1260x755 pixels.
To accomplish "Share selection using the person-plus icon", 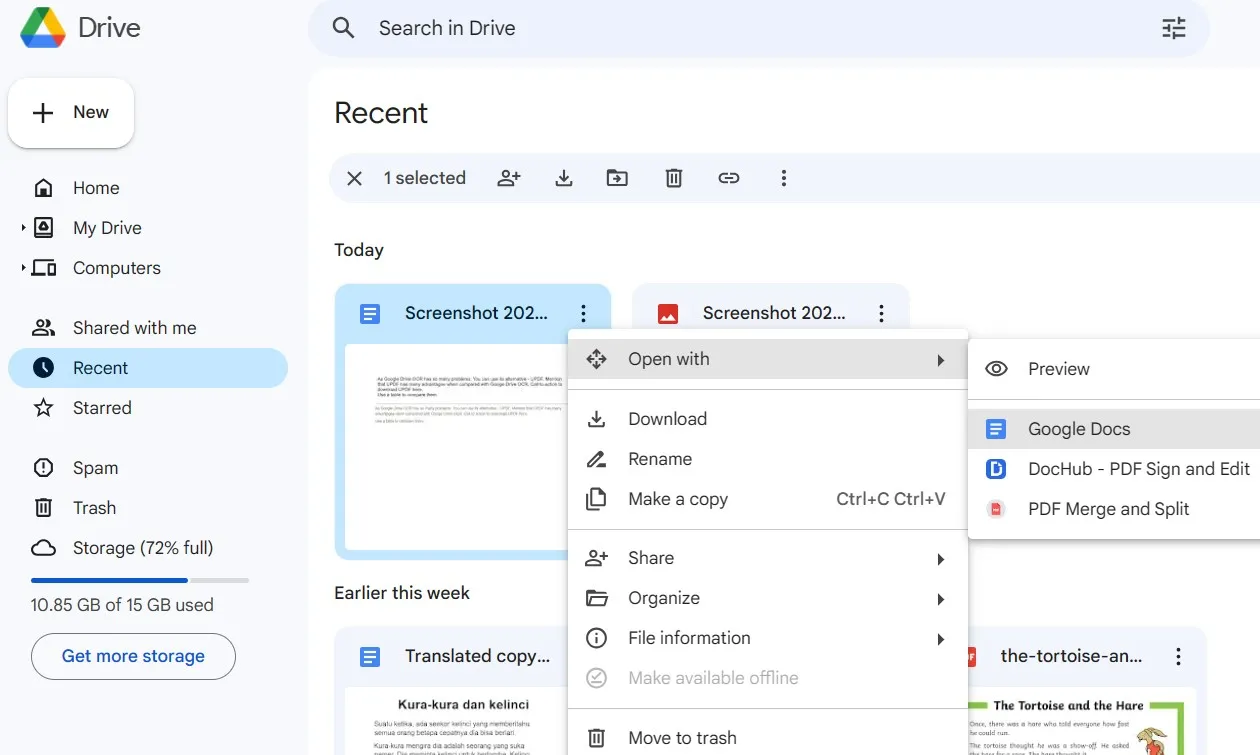I will pyautogui.click(x=509, y=177).
